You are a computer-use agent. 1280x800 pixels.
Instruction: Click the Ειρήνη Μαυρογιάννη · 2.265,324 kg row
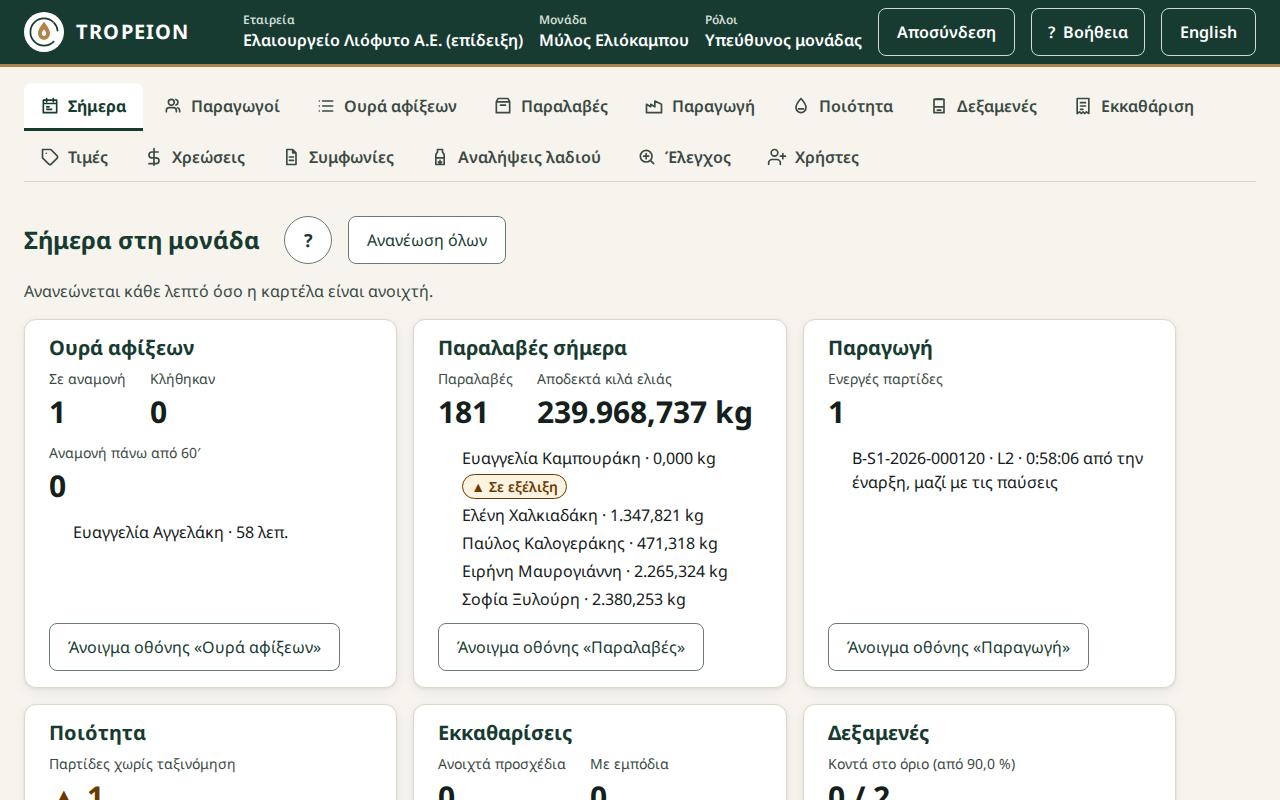[x=595, y=571]
